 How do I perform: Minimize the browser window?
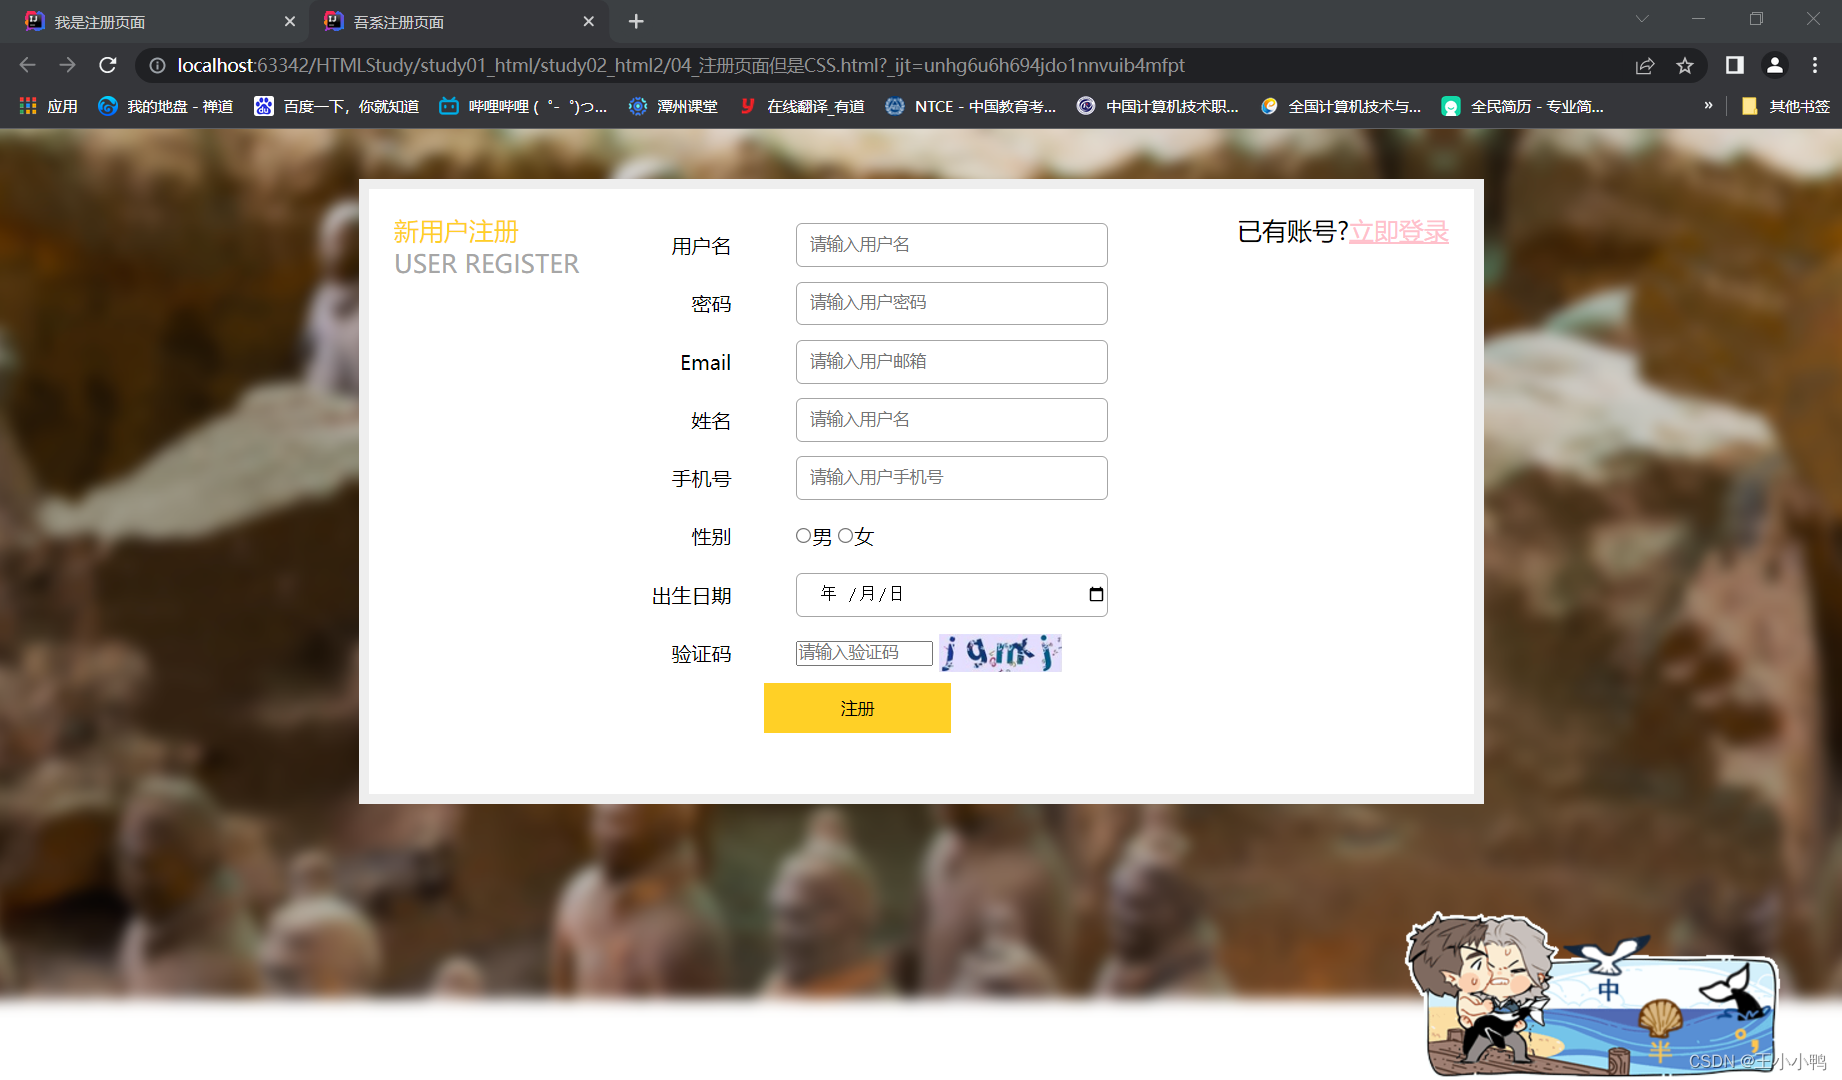(1698, 19)
